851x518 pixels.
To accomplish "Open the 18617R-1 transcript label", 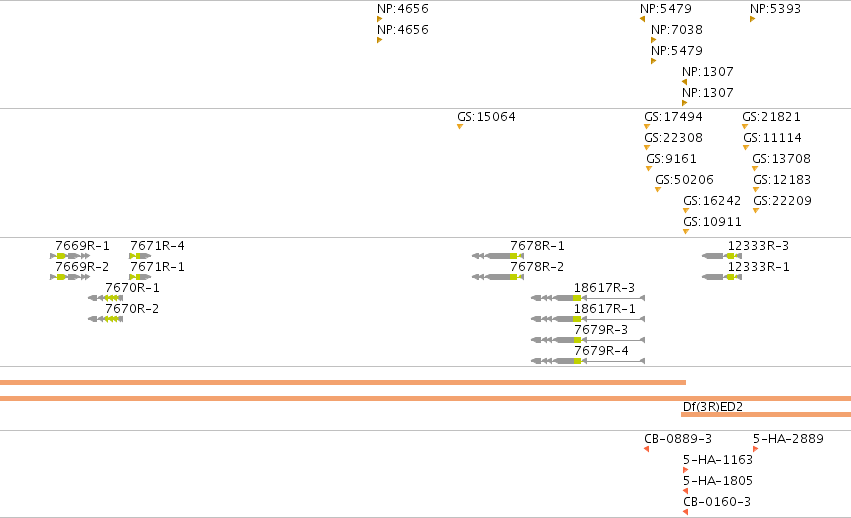I will click(605, 309).
